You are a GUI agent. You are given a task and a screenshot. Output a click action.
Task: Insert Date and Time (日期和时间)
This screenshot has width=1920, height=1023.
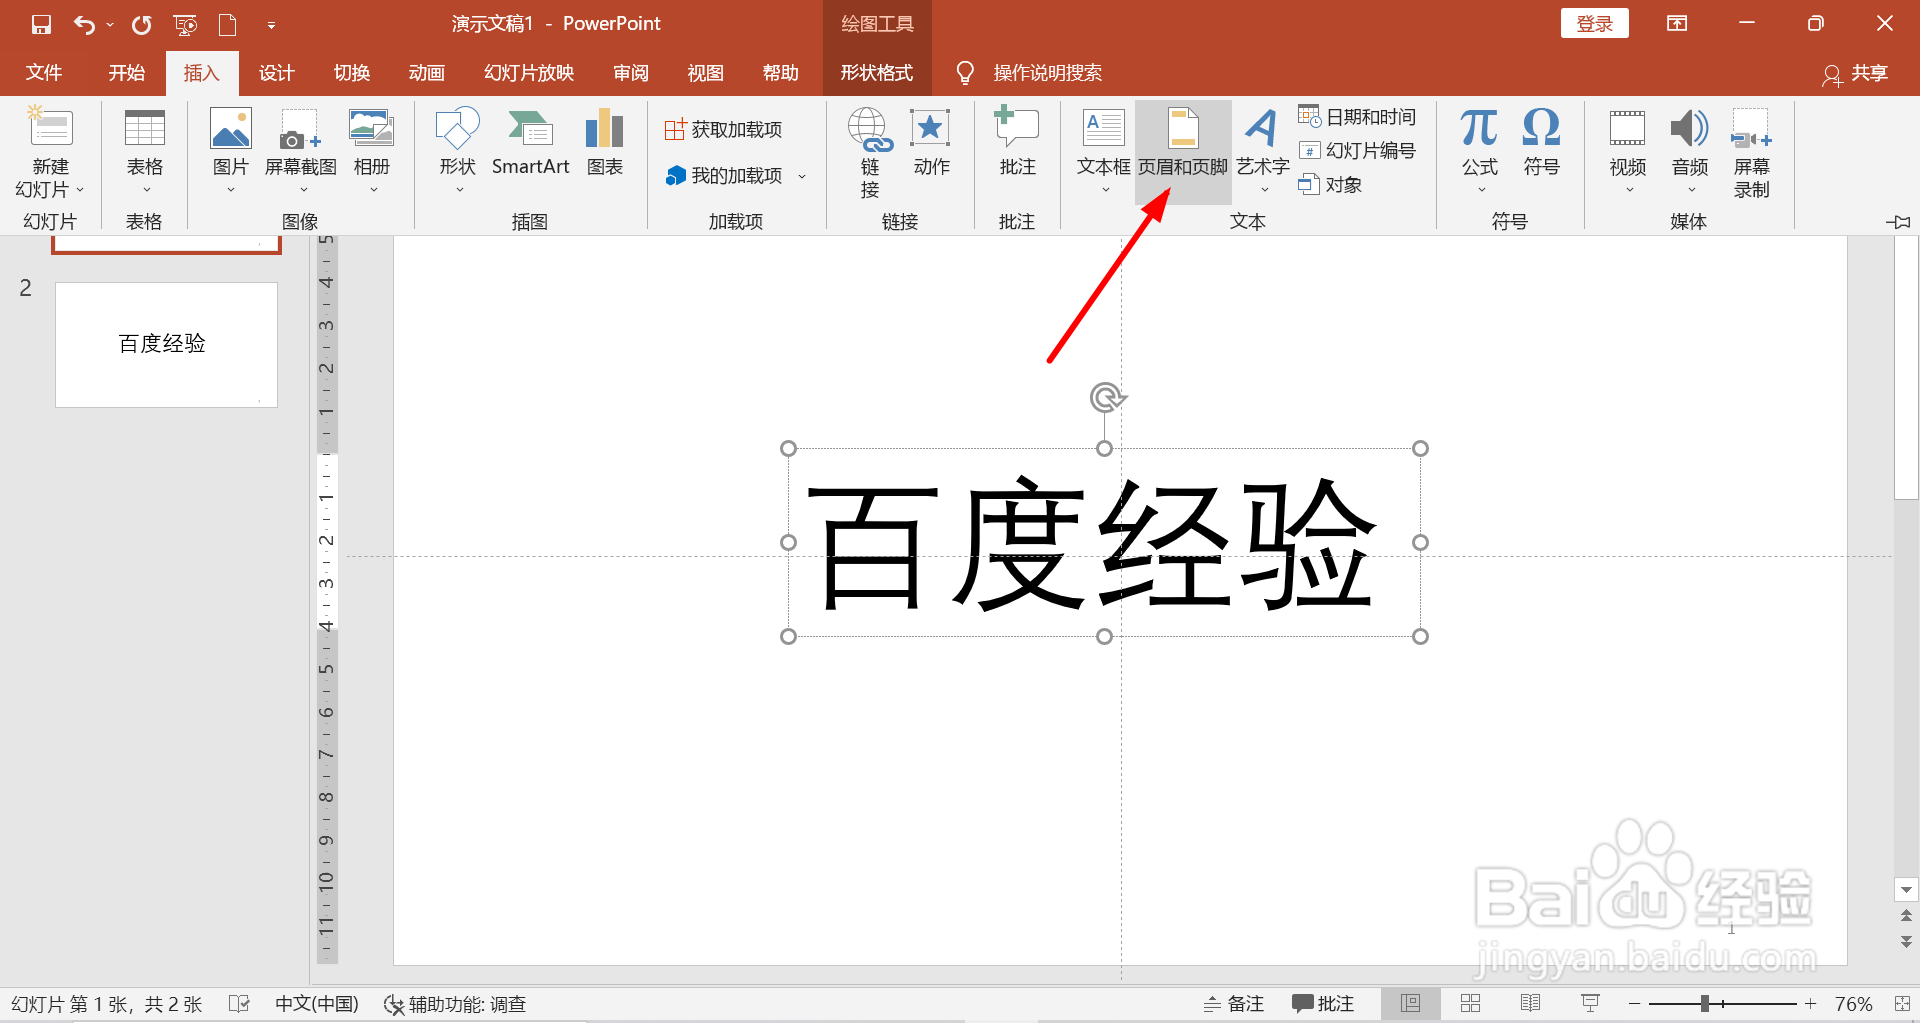pos(1357,117)
